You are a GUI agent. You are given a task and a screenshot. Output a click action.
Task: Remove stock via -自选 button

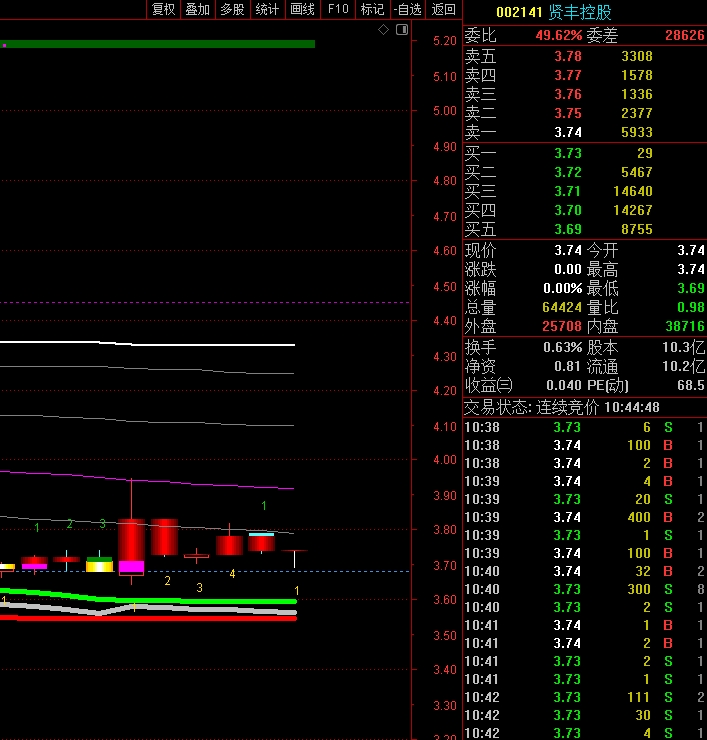coord(408,9)
